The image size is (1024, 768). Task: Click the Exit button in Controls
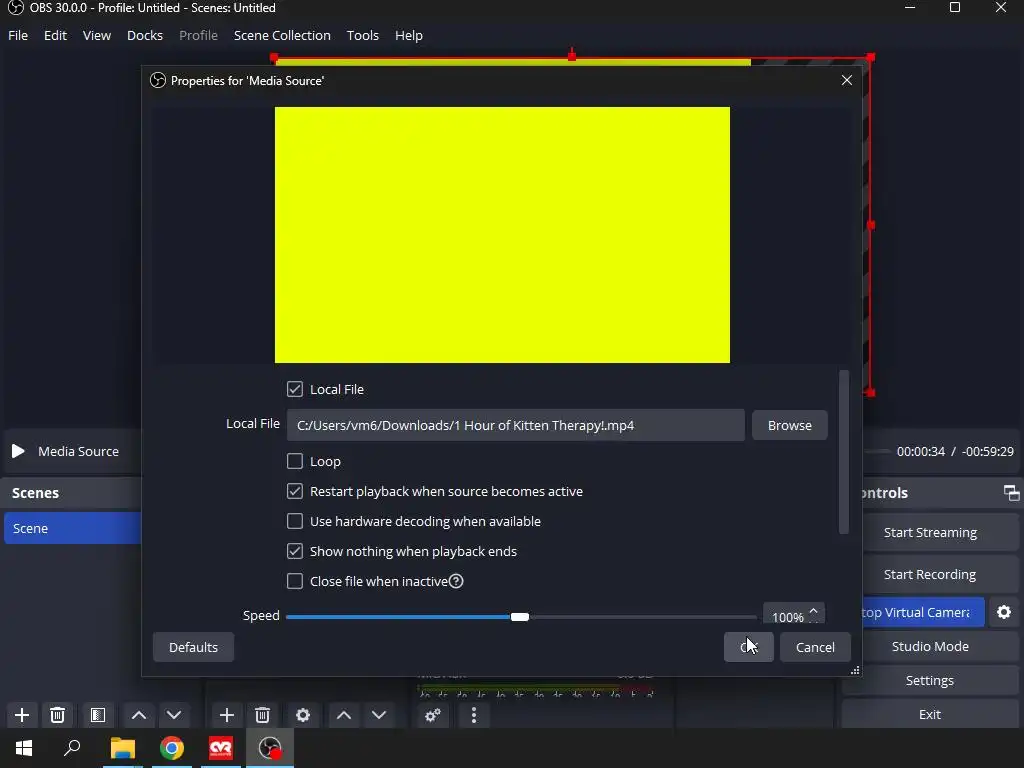(930, 714)
